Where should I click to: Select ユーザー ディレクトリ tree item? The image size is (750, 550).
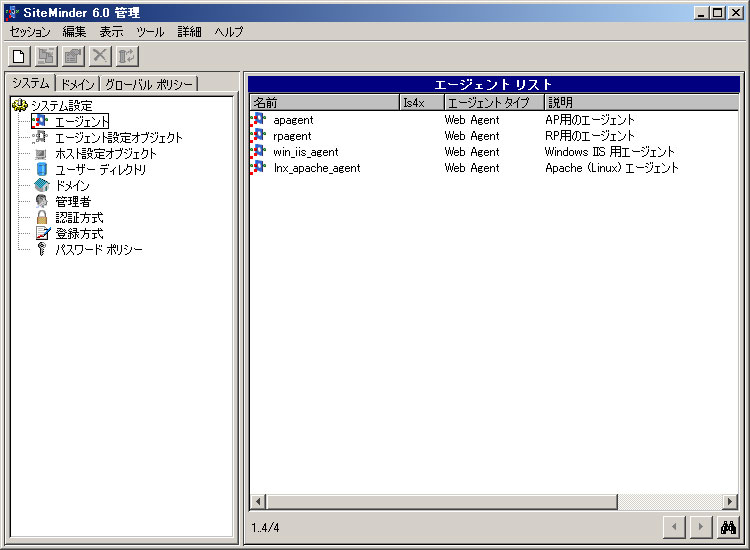[100, 170]
